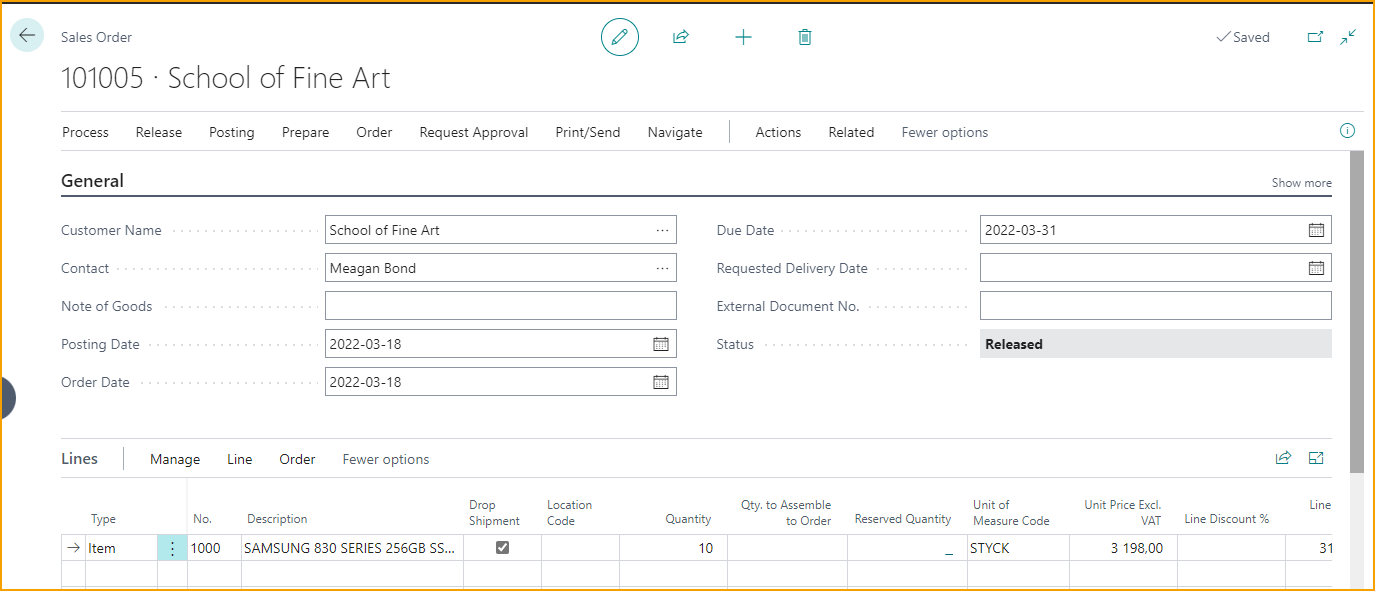Click the trash delete icon
Image resolution: width=1375 pixels, height=591 pixels.
pos(805,37)
